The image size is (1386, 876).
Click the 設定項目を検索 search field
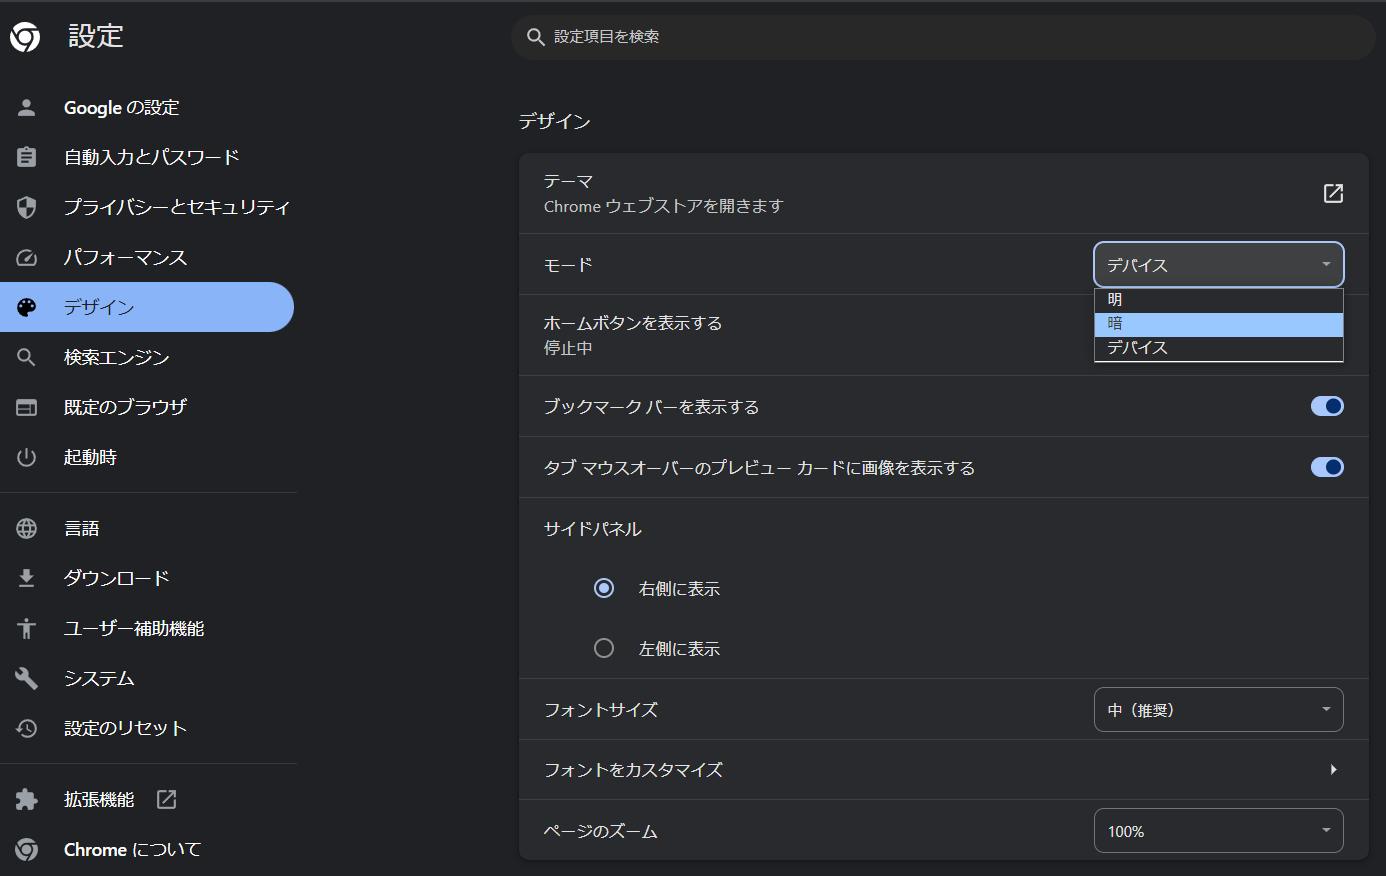coord(943,37)
